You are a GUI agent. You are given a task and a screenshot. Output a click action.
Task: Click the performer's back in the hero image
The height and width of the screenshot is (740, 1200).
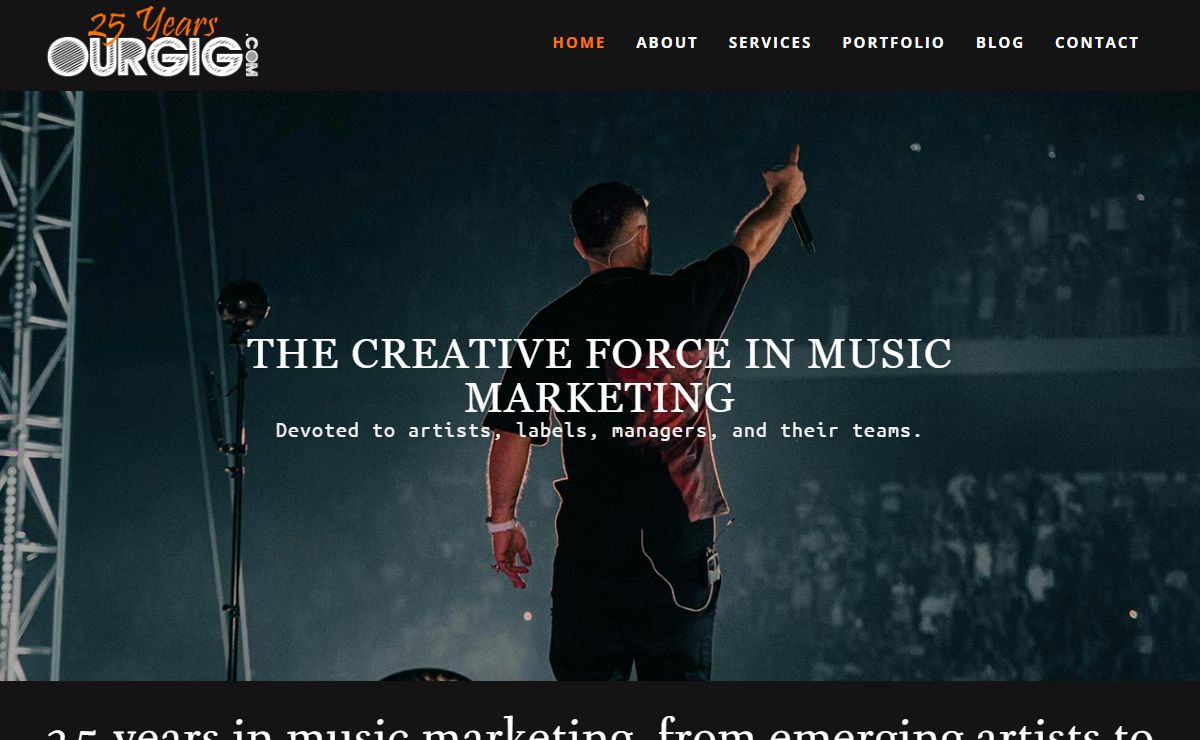click(x=632, y=380)
